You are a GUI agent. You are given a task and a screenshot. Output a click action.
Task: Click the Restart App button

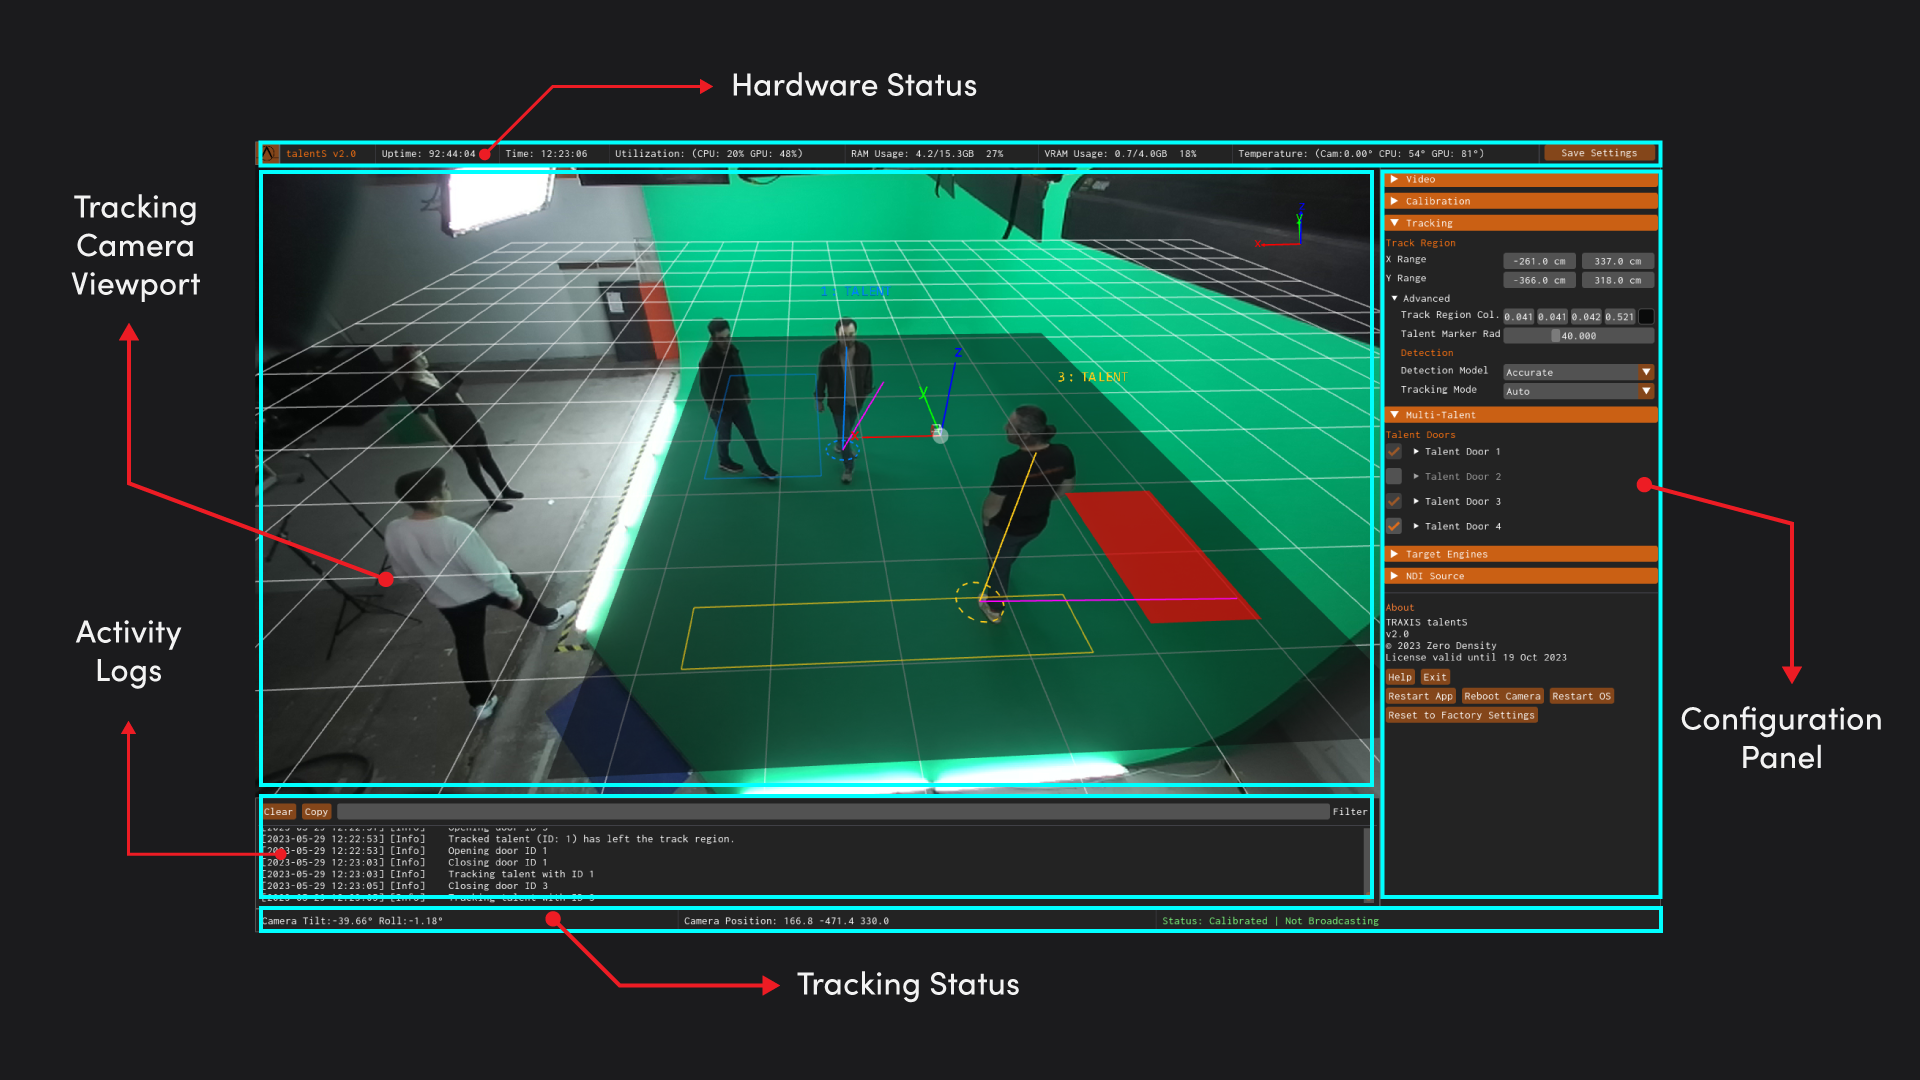(1420, 696)
